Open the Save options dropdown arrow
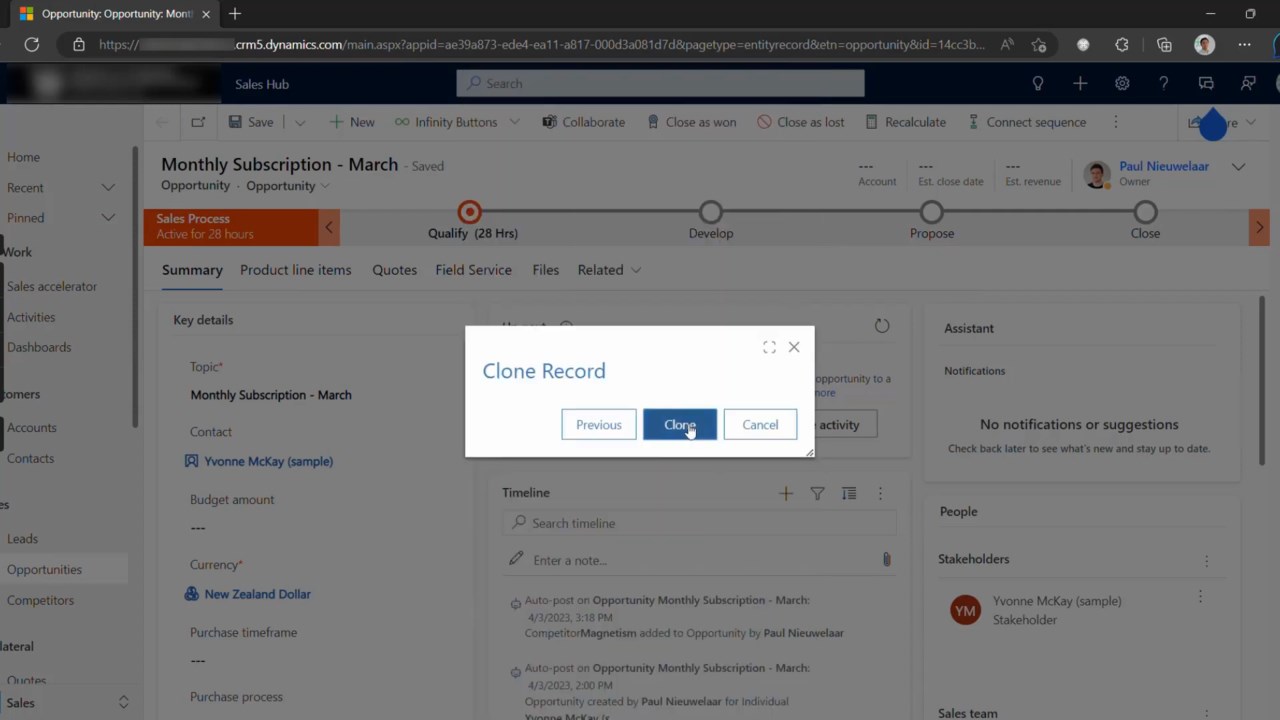1280x720 pixels. point(299,122)
